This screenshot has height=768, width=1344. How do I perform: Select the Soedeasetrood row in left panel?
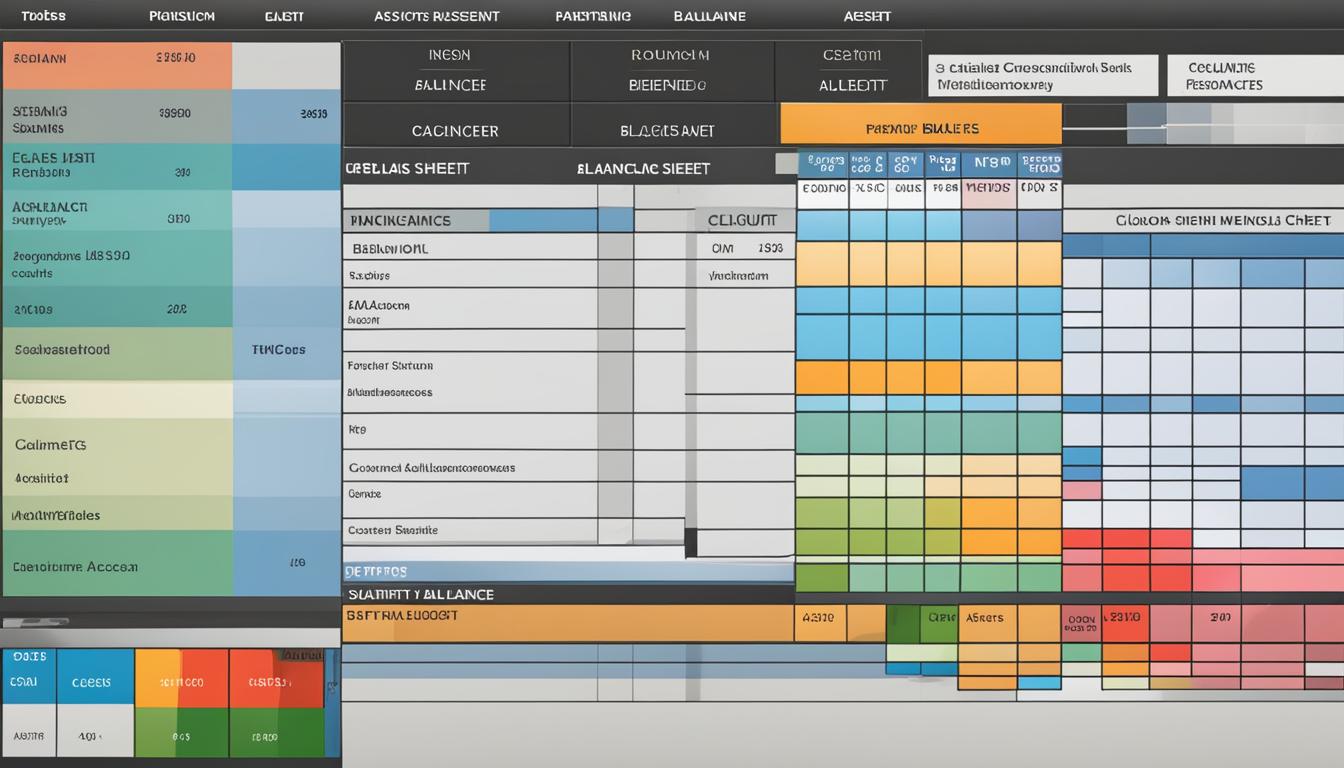tap(116, 351)
